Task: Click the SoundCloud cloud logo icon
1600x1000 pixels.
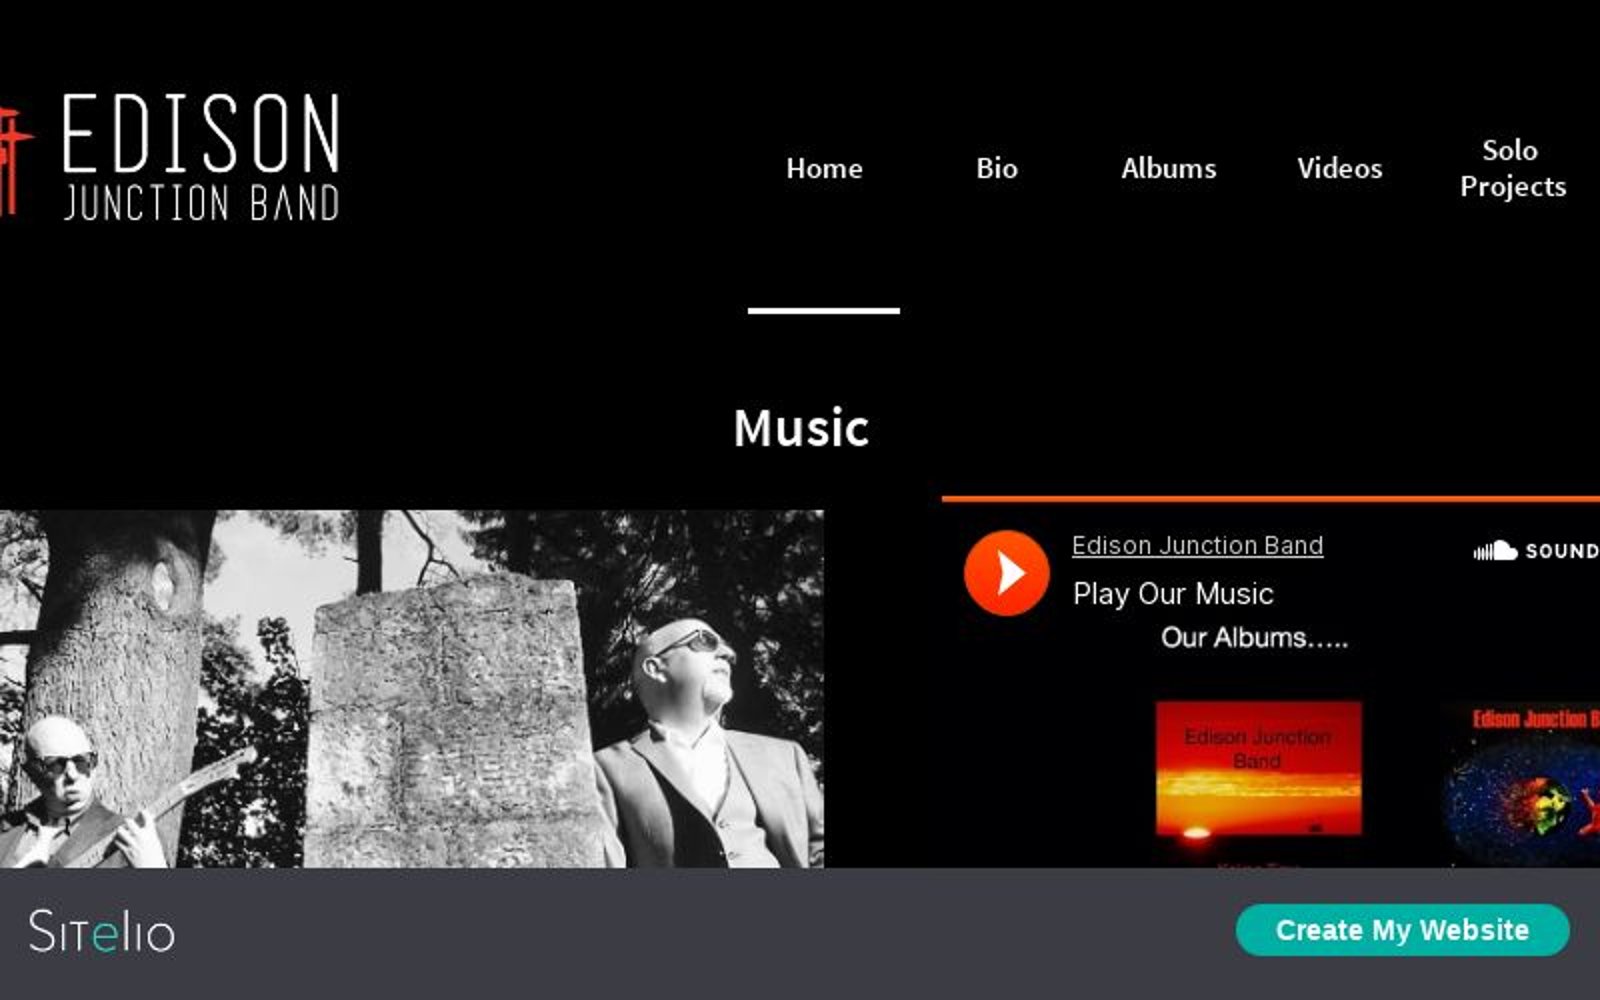Action: tap(1496, 551)
